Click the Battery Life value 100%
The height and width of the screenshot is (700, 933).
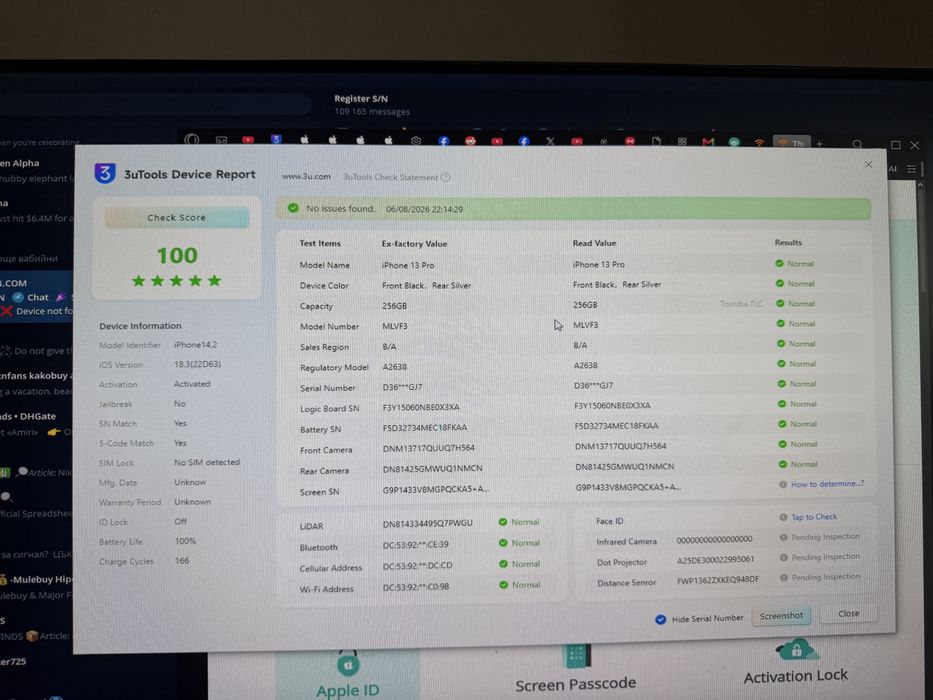[x=185, y=541]
